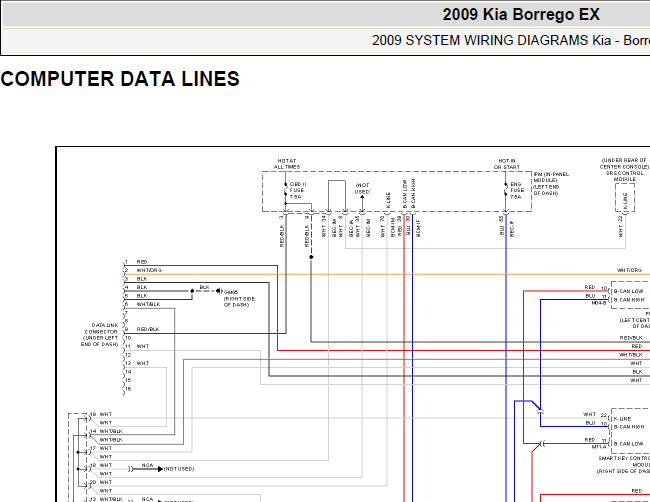This screenshot has height=502, width=650.
Task: Select "B-CAN HIGH" at M04-B pin 11
Action: click(x=629, y=300)
